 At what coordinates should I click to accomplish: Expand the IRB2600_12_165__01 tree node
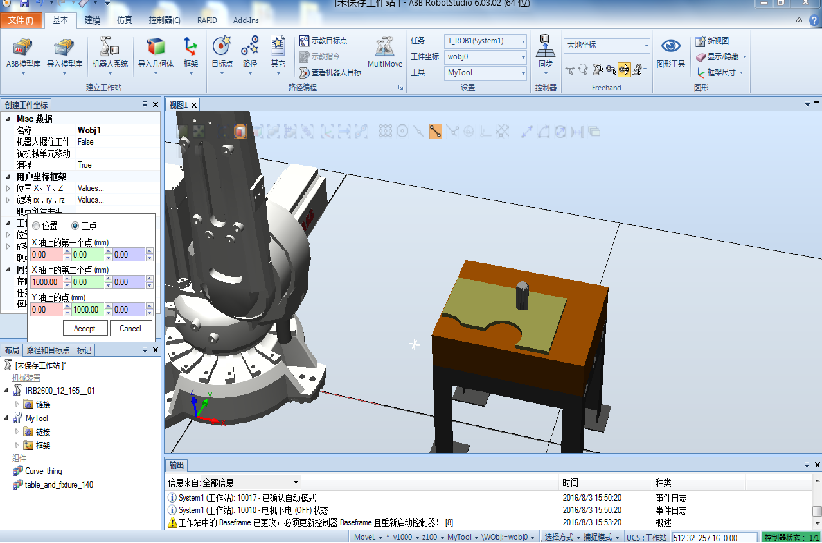tap(7, 390)
